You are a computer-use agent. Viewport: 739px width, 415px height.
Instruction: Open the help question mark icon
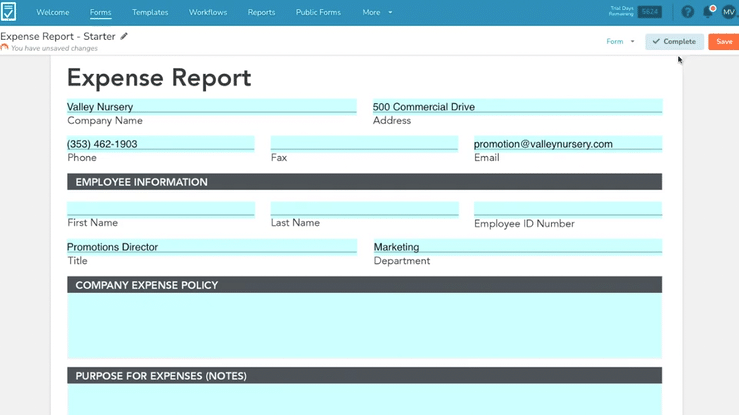point(688,12)
